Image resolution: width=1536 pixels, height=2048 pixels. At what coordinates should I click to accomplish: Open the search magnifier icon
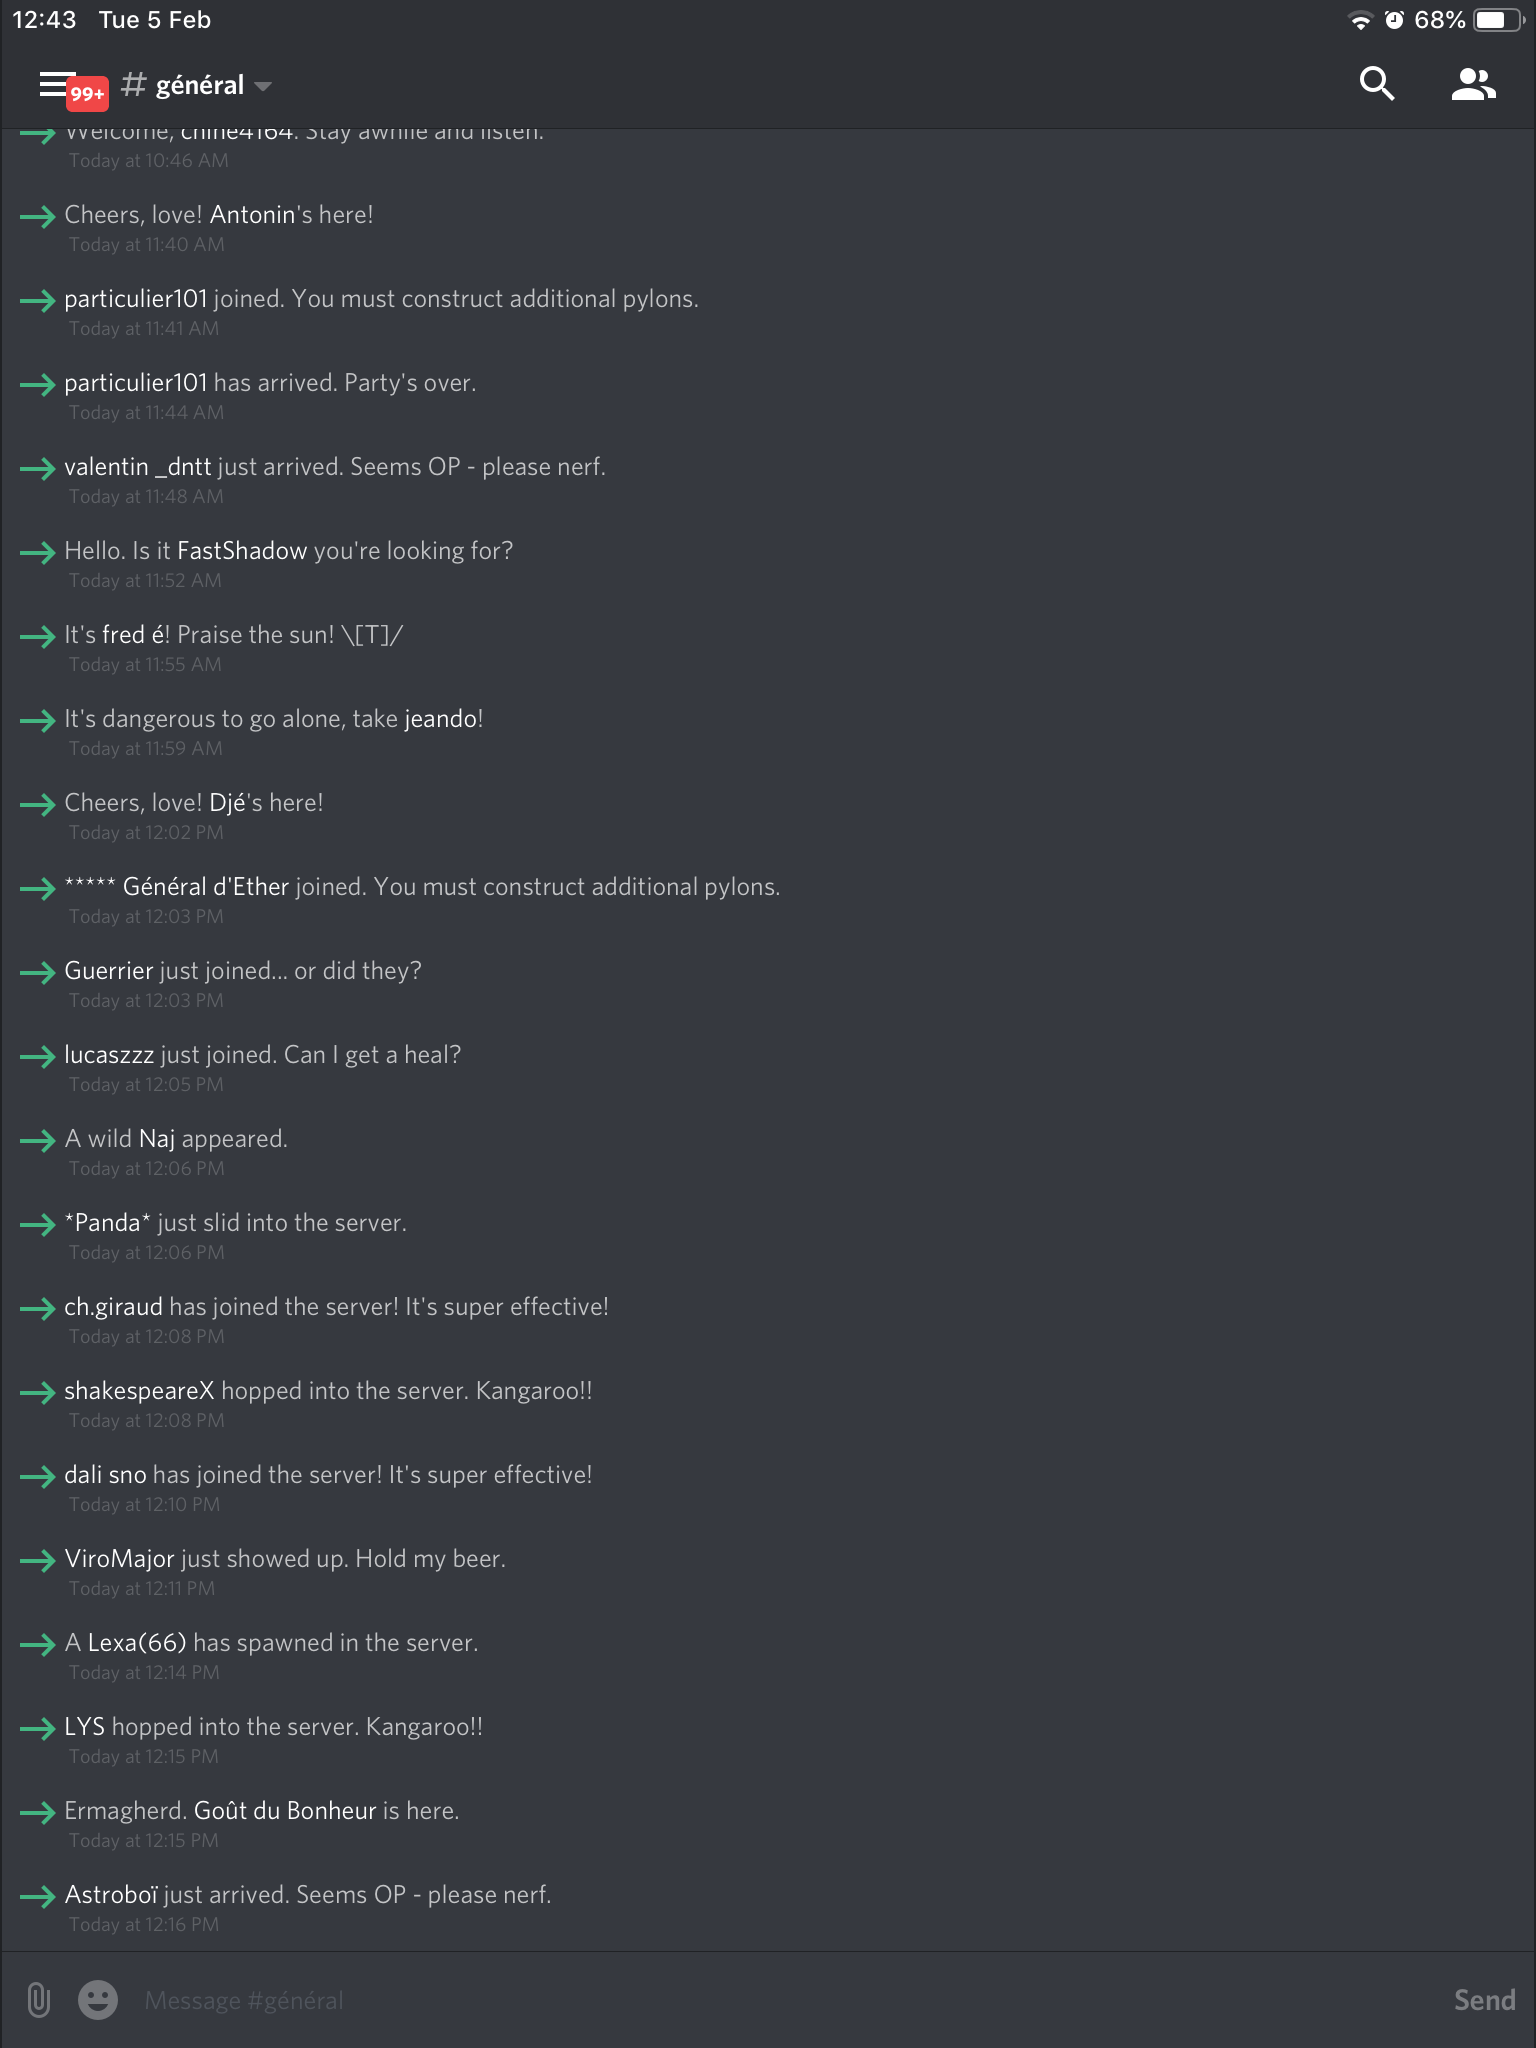pyautogui.click(x=1377, y=84)
